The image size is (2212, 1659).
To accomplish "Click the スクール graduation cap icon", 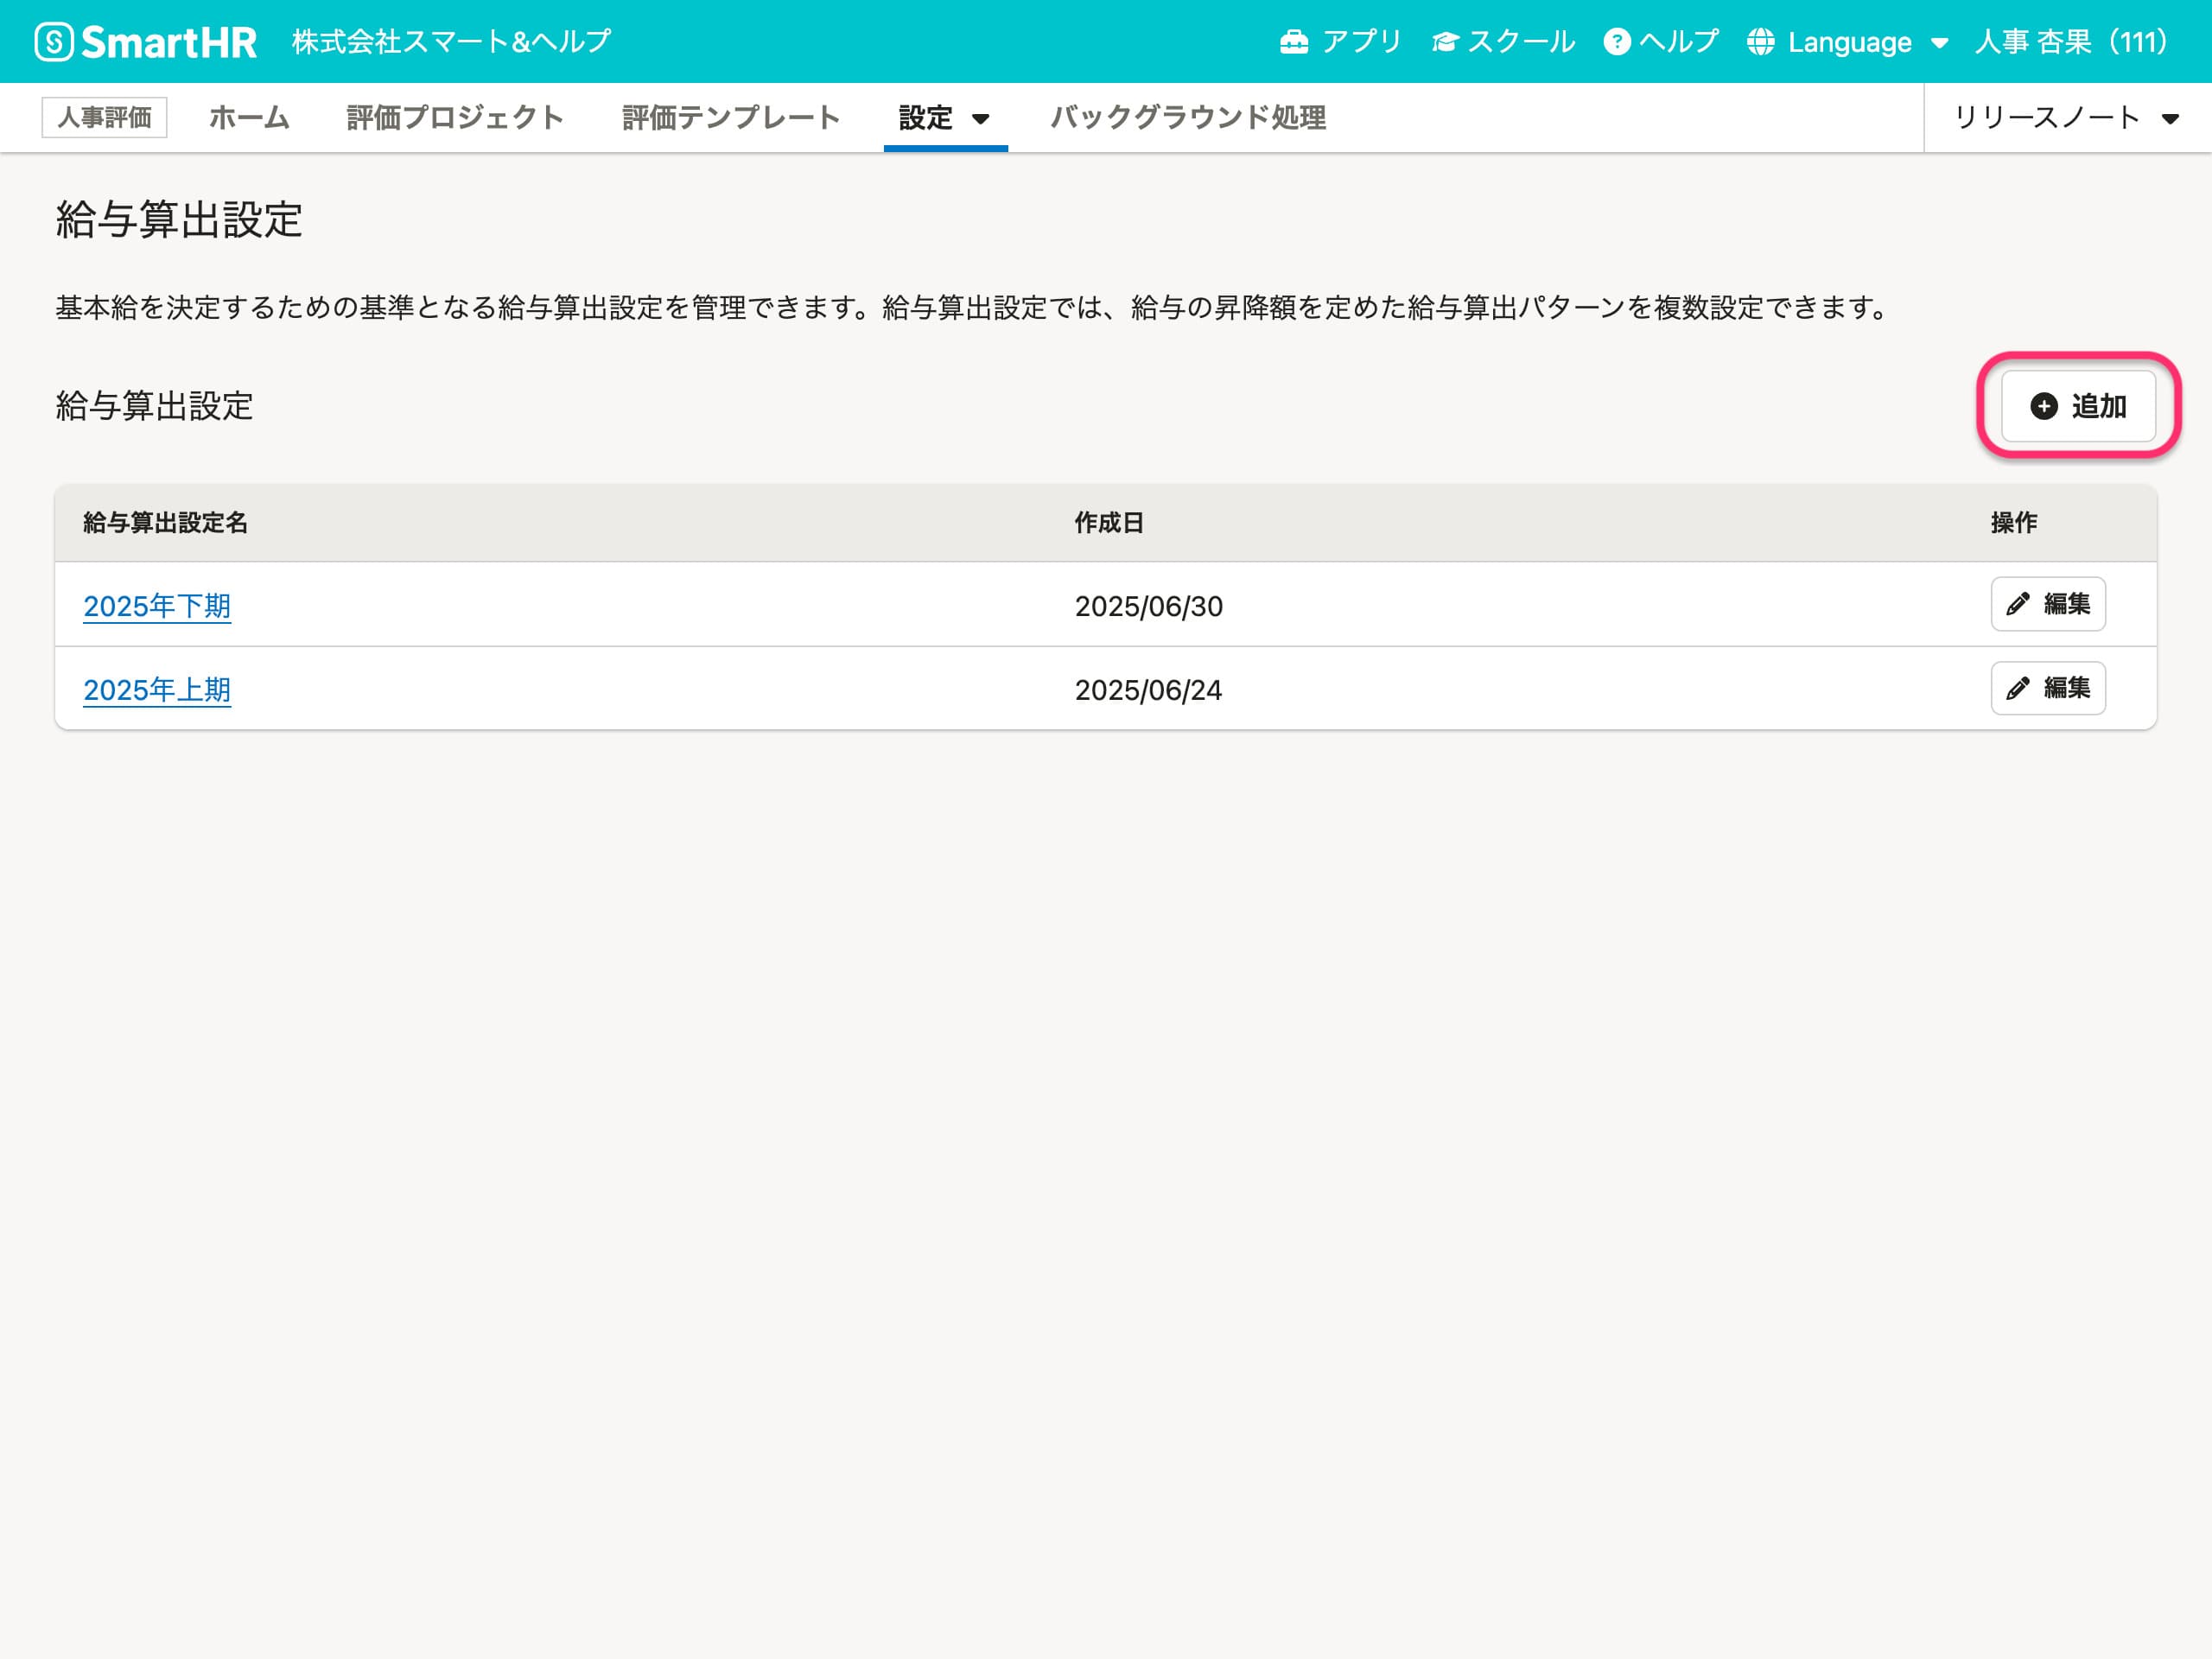I will click(x=1445, y=42).
